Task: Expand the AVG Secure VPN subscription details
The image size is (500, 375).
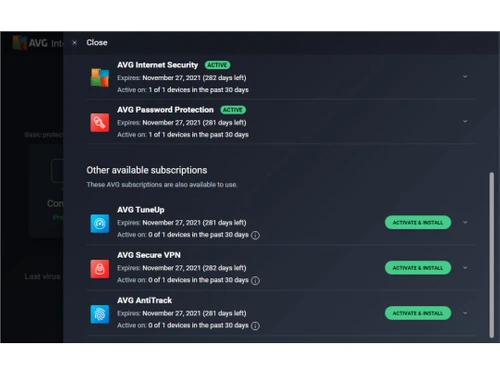Action: tap(465, 268)
